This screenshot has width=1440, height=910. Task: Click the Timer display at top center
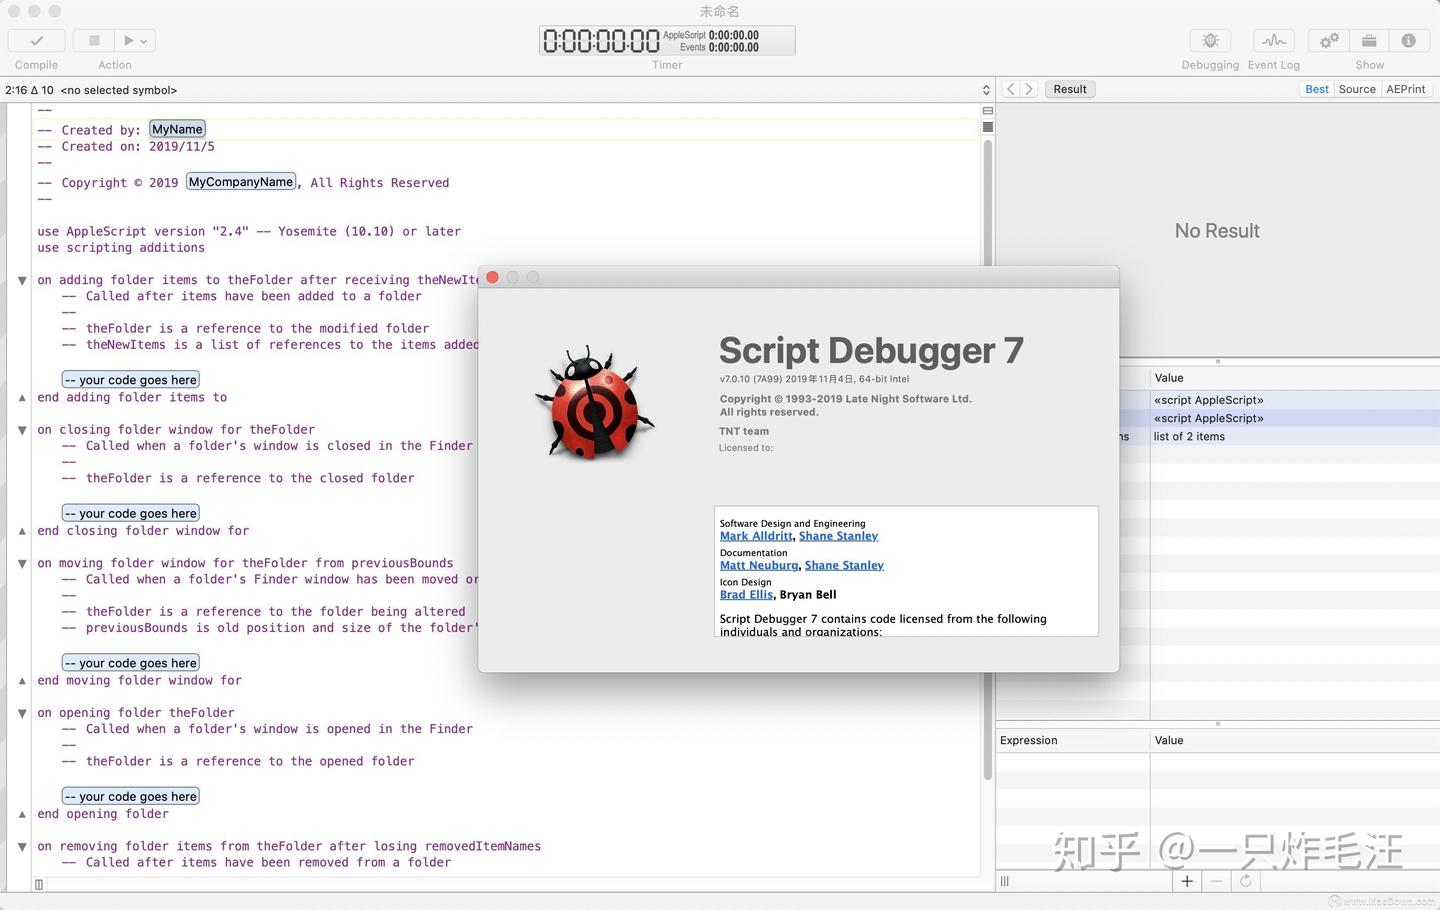pyautogui.click(x=666, y=40)
